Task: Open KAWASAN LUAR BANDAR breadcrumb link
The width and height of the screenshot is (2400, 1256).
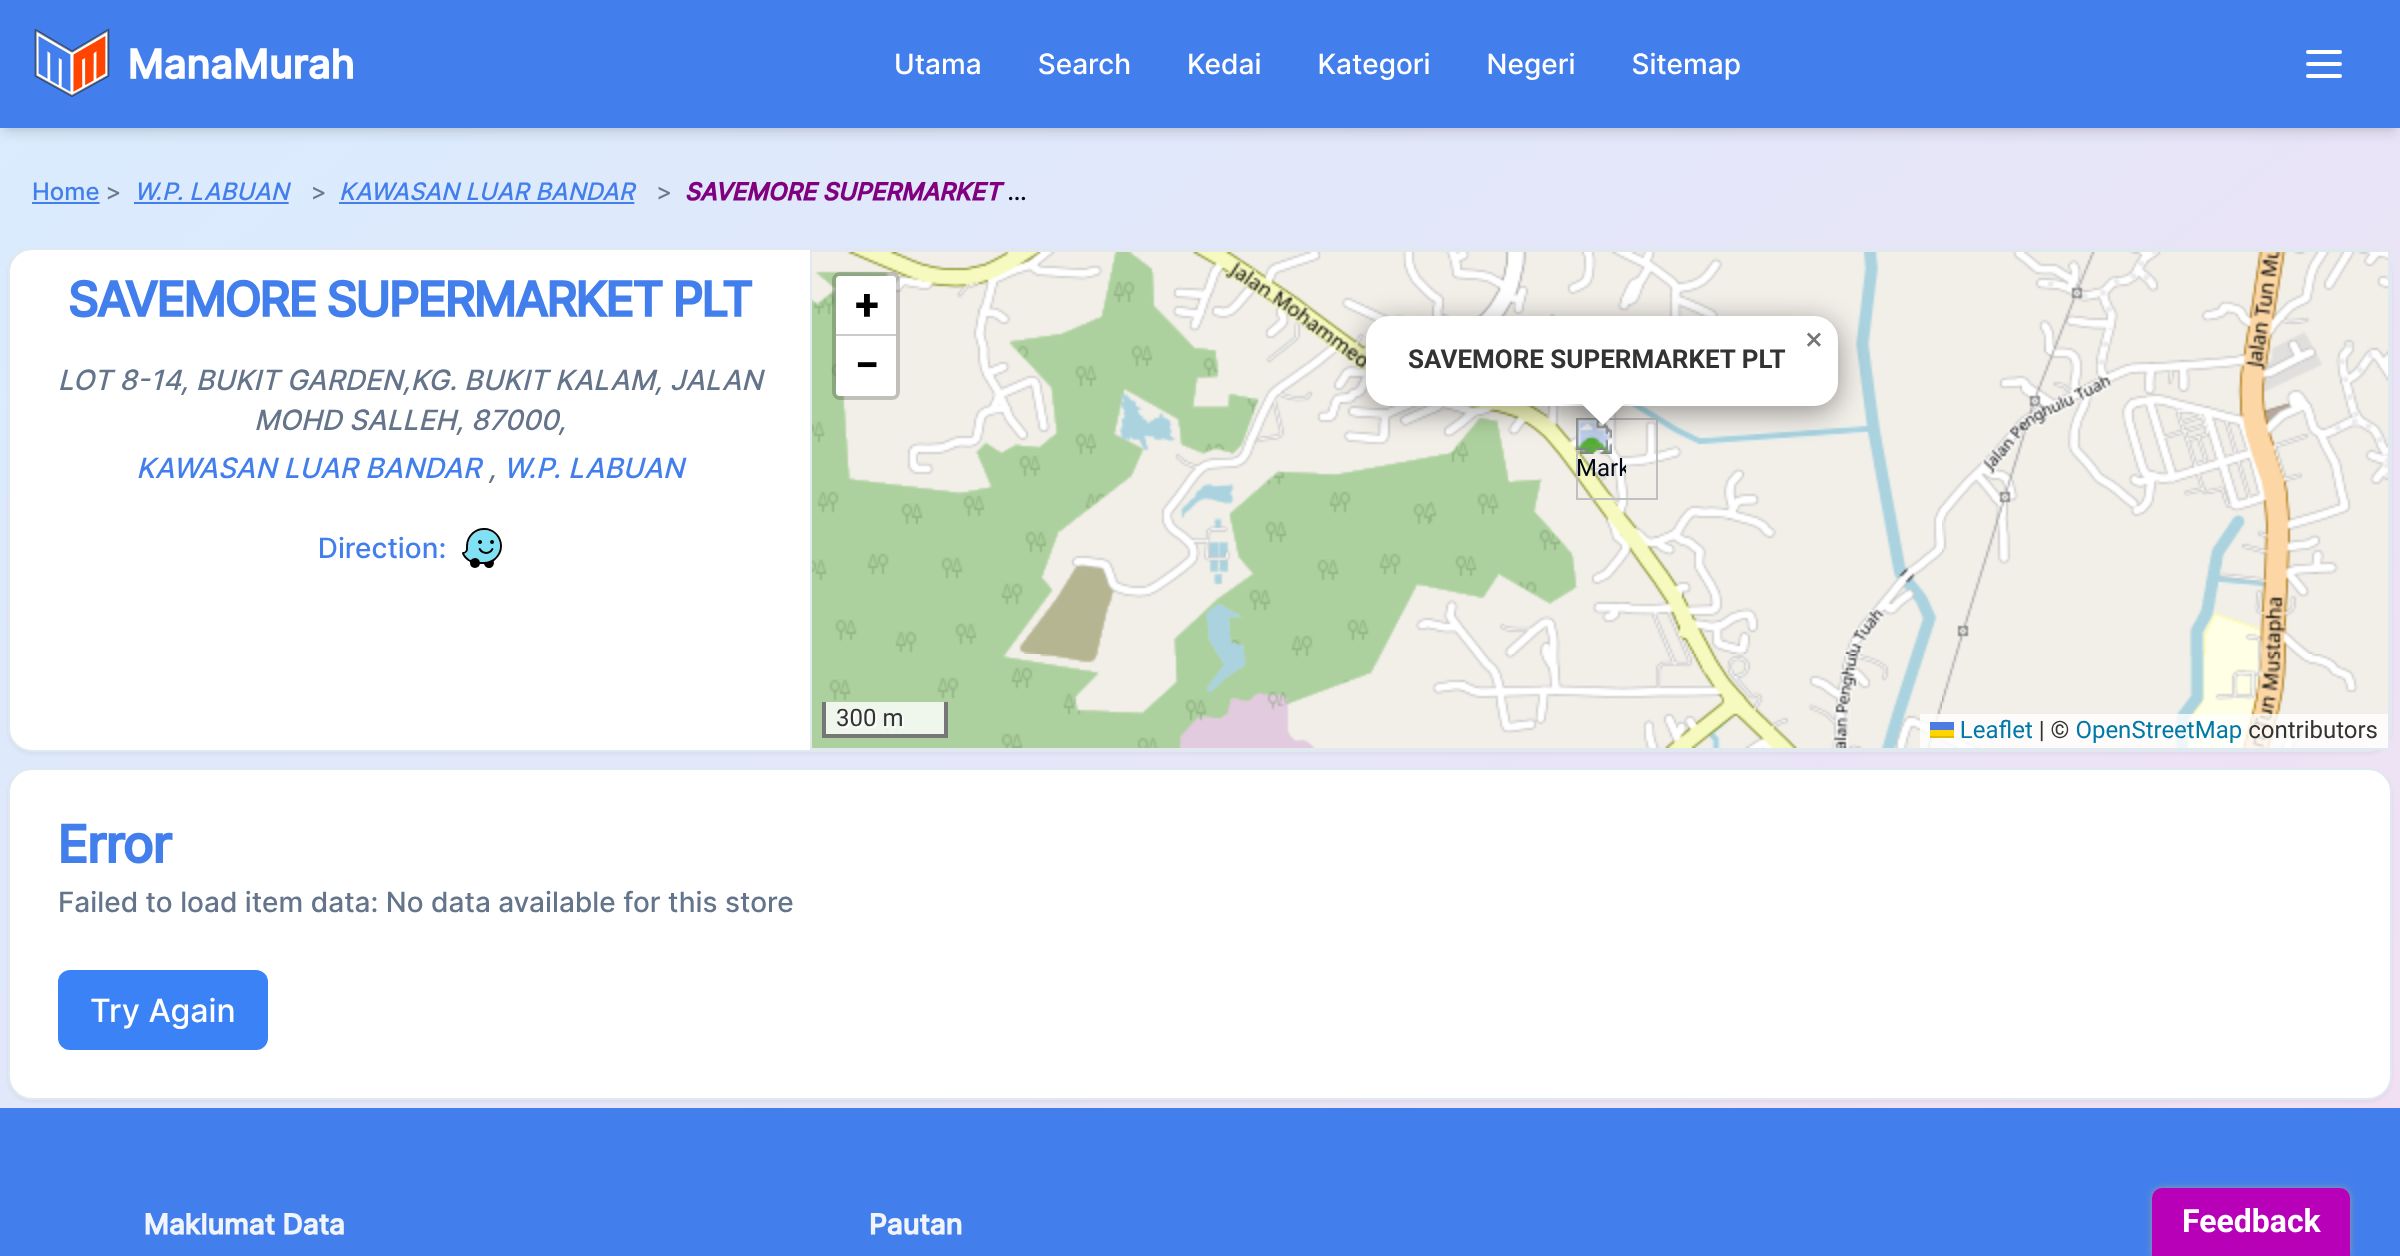Action: (487, 191)
